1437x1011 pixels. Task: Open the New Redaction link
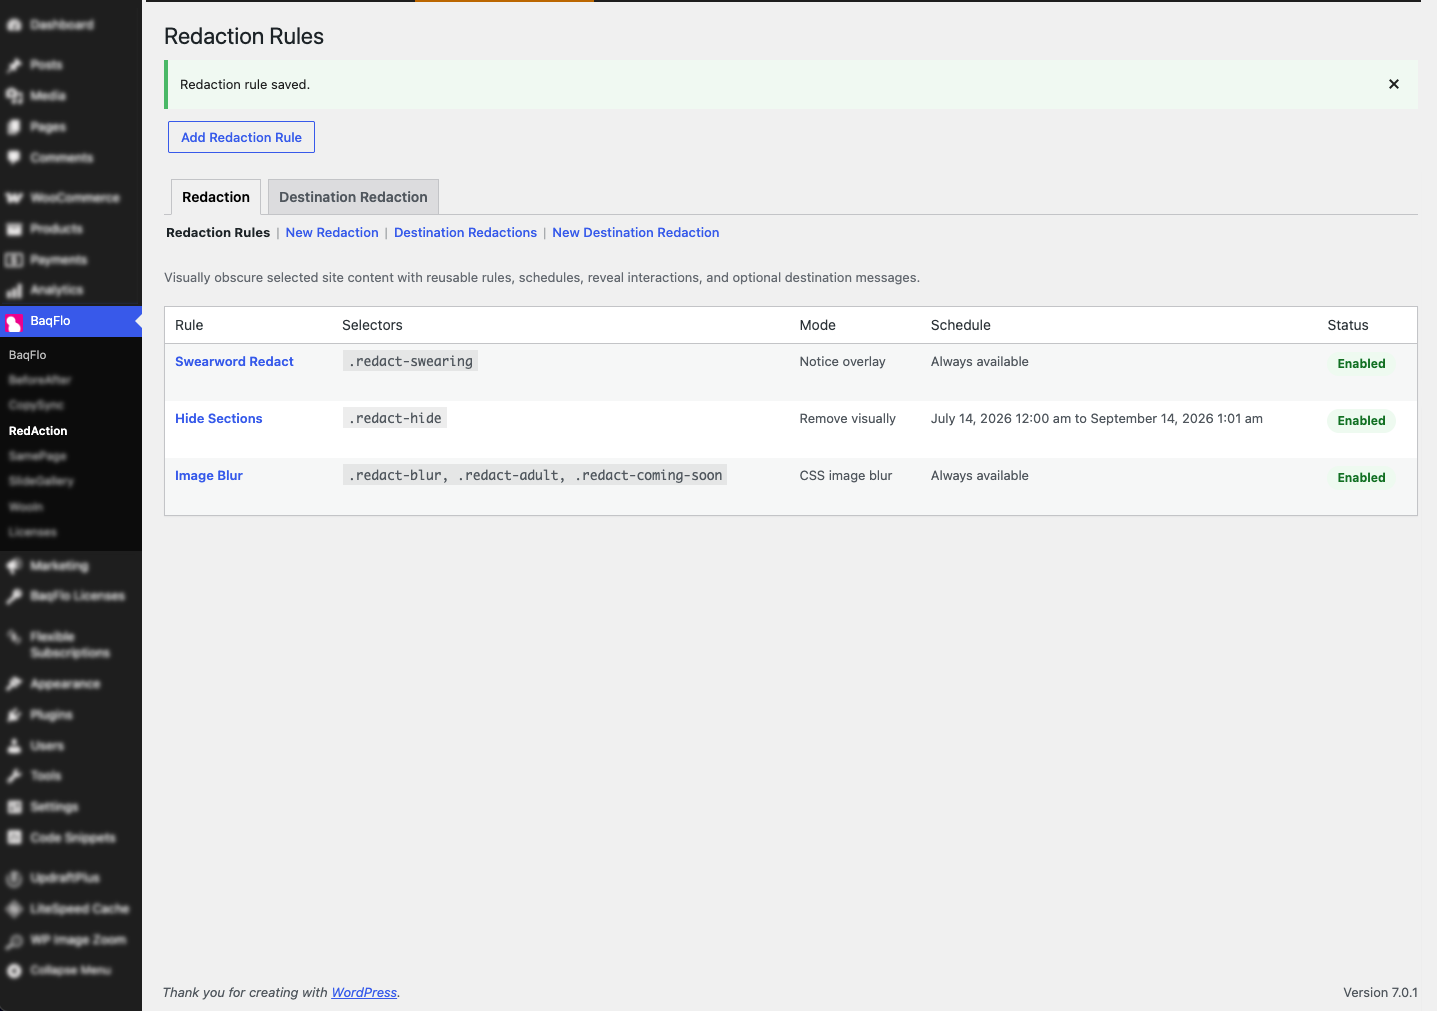332,232
